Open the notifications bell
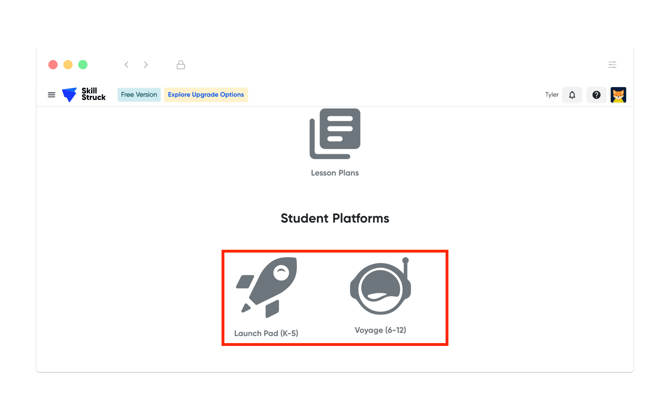 [572, 95]
